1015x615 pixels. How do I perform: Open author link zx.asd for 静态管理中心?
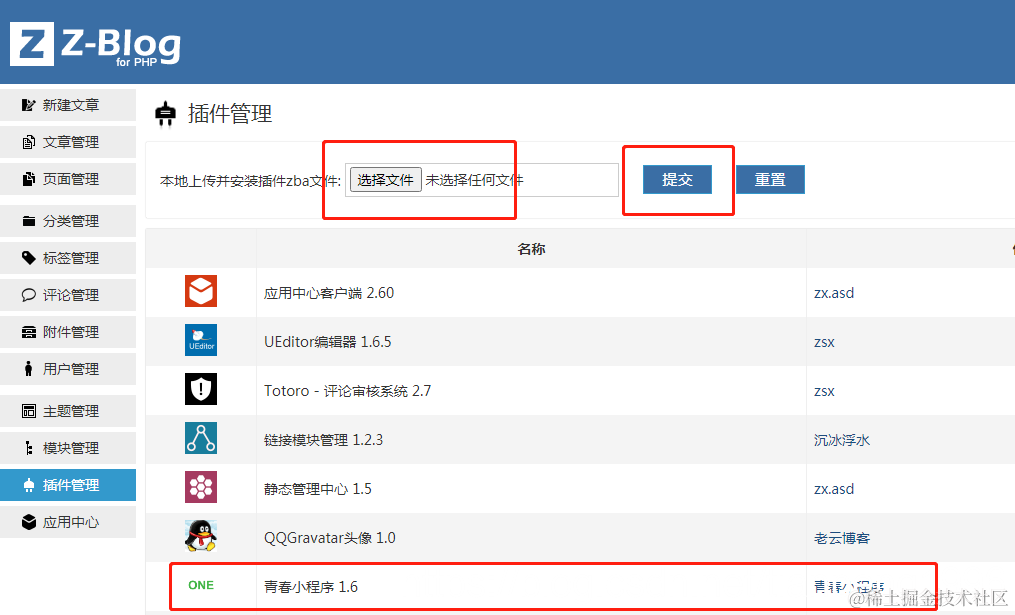tap(834, 489)
